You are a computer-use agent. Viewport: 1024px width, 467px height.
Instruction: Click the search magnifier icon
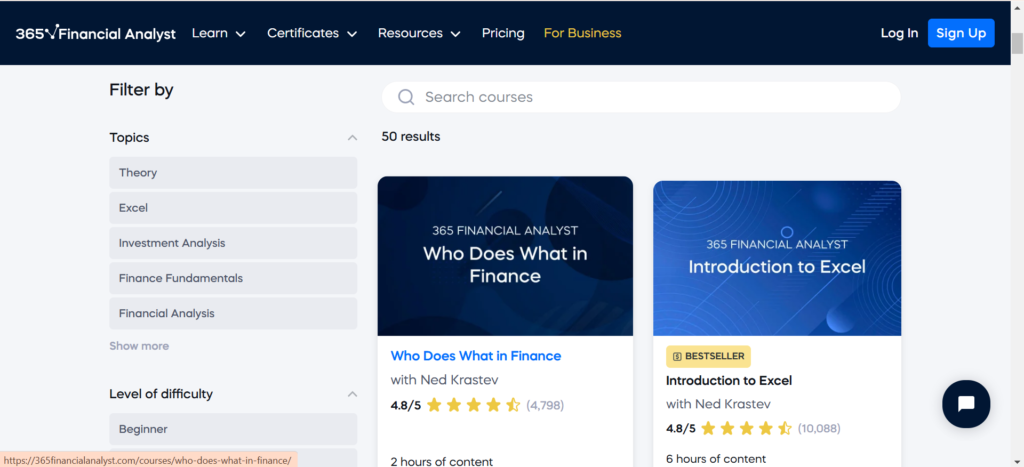406,97
